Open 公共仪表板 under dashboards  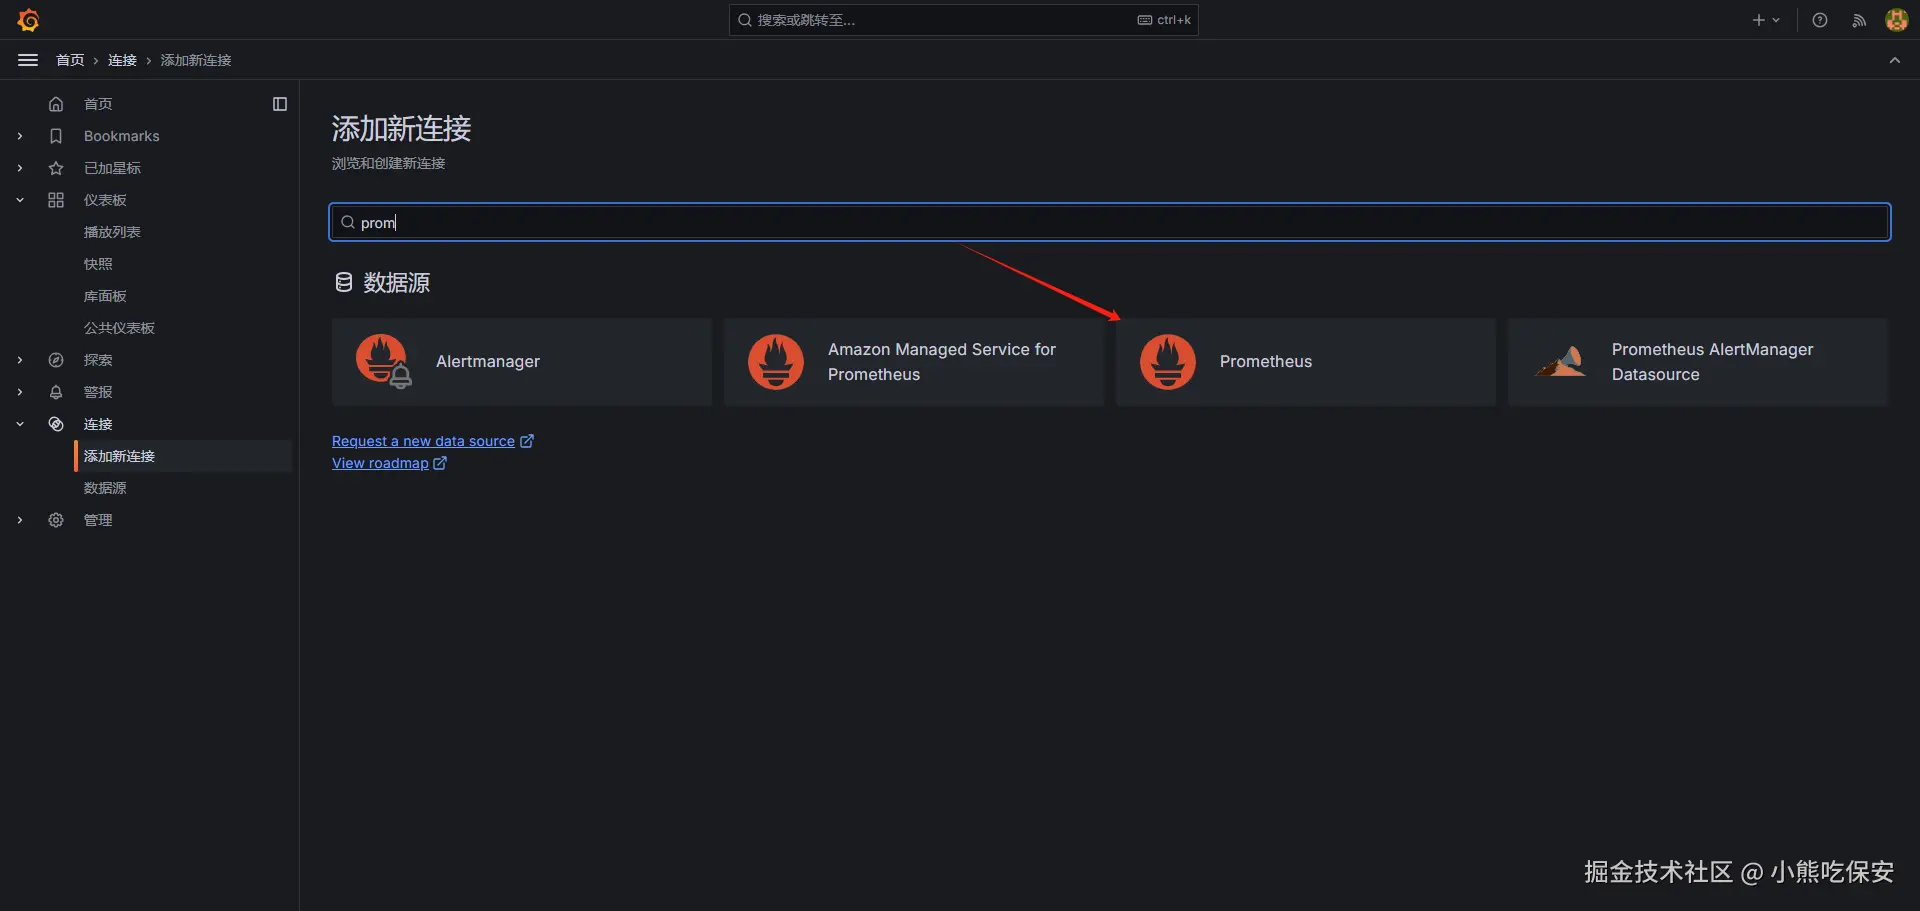[119, 328]
